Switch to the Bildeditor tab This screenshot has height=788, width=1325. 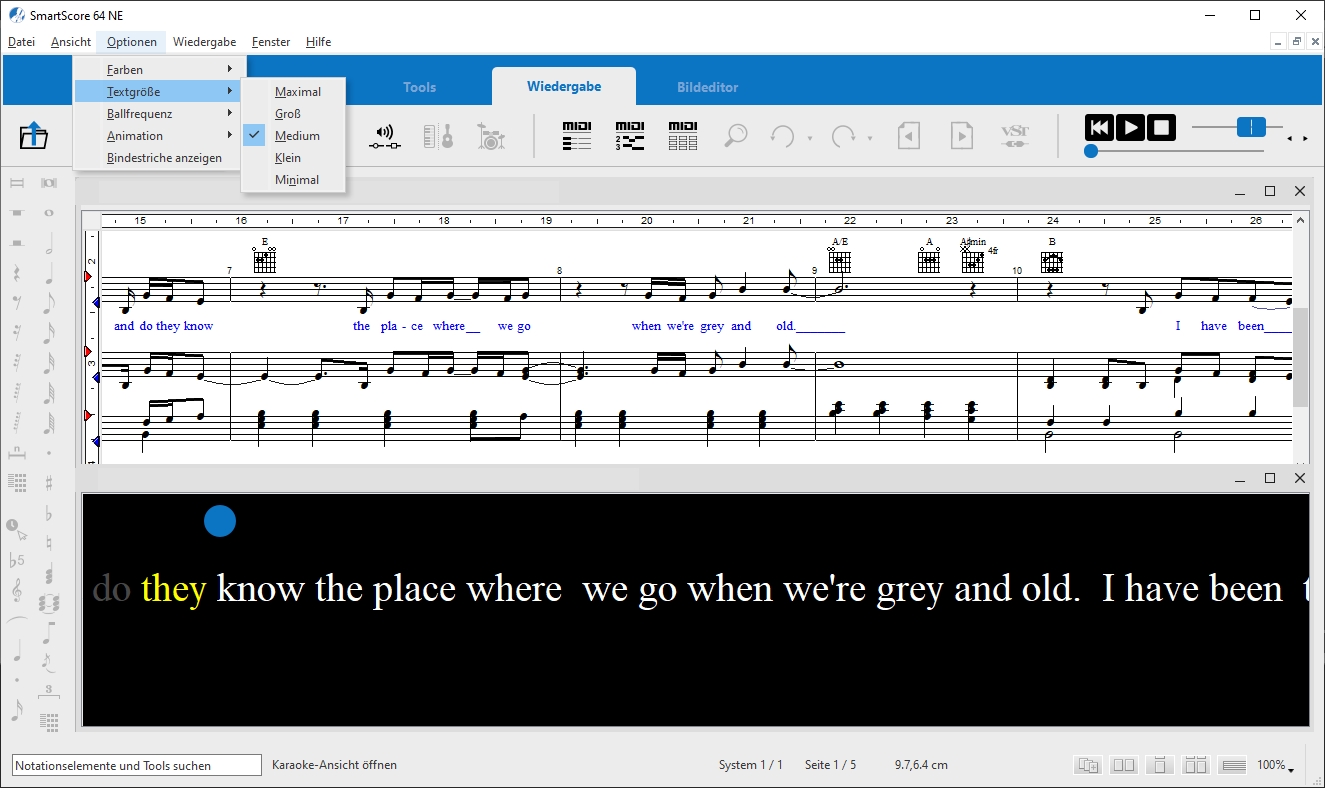707,87
